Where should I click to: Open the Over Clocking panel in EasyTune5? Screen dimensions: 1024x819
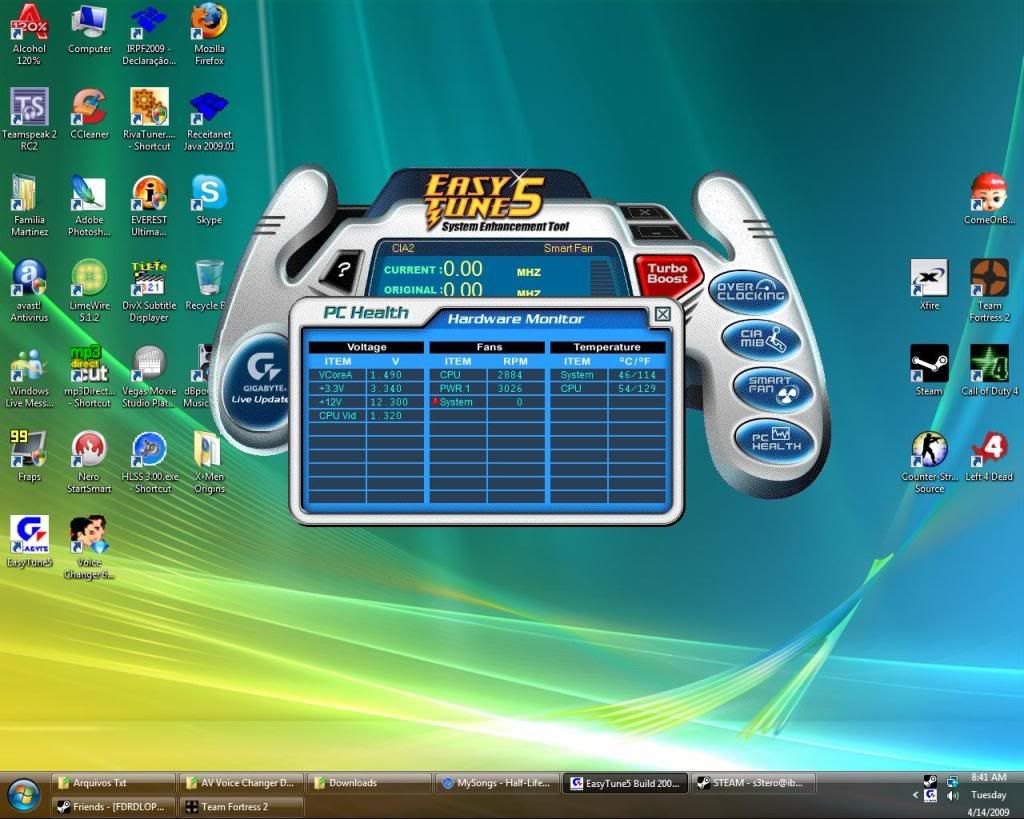(749, 292)
